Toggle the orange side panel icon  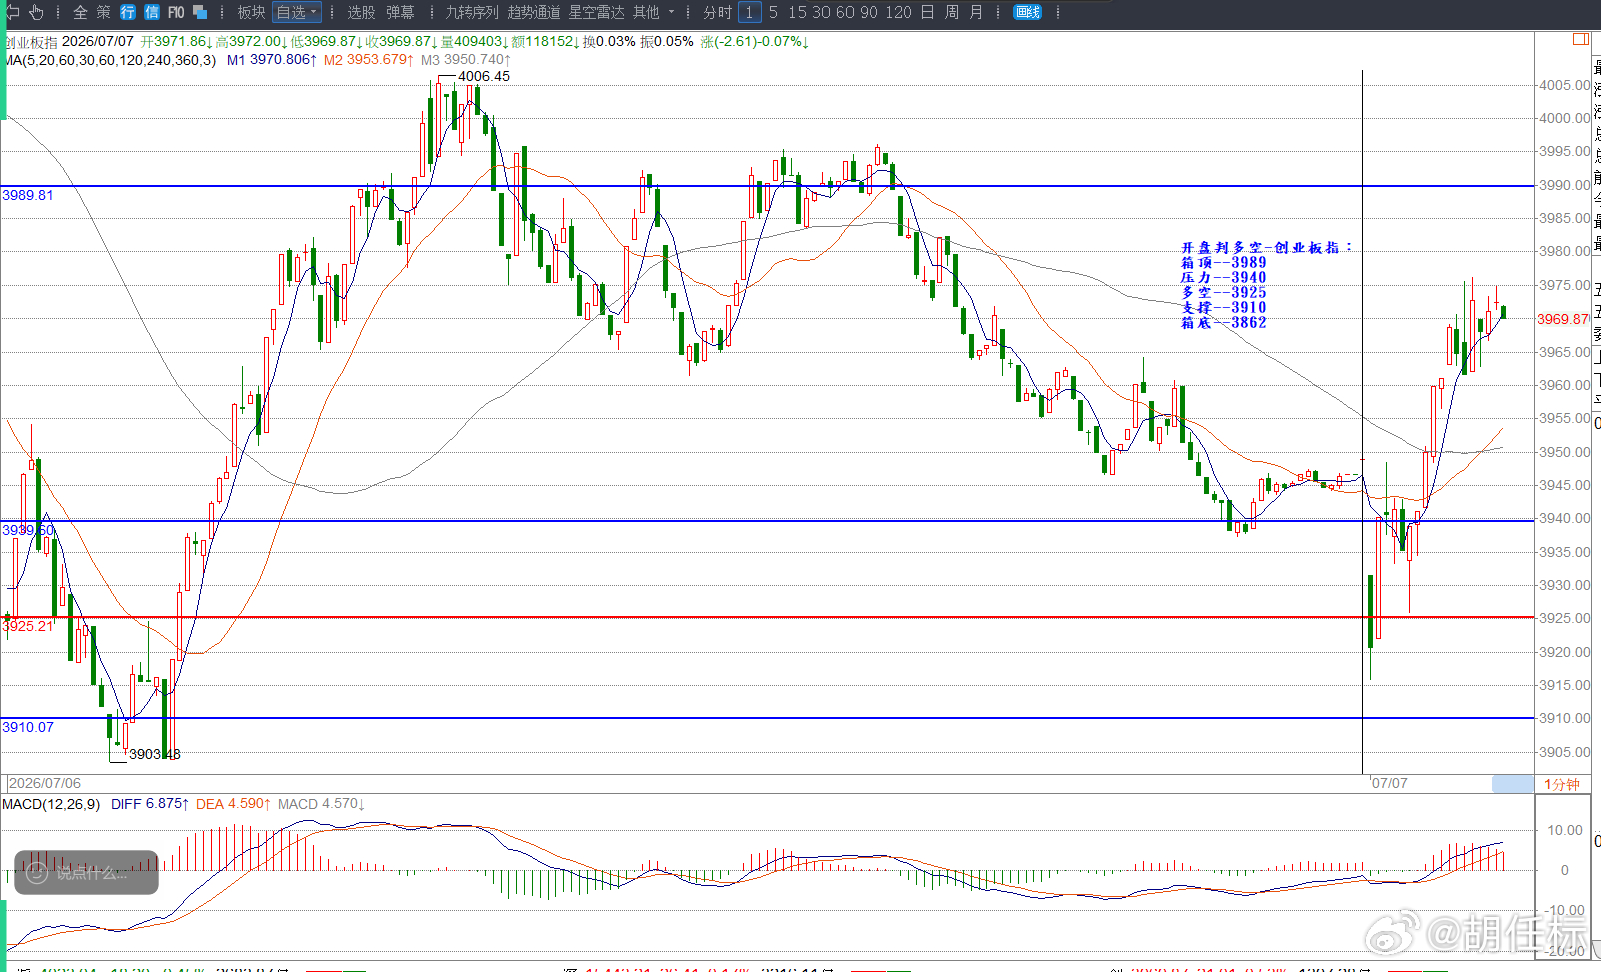1581,39
